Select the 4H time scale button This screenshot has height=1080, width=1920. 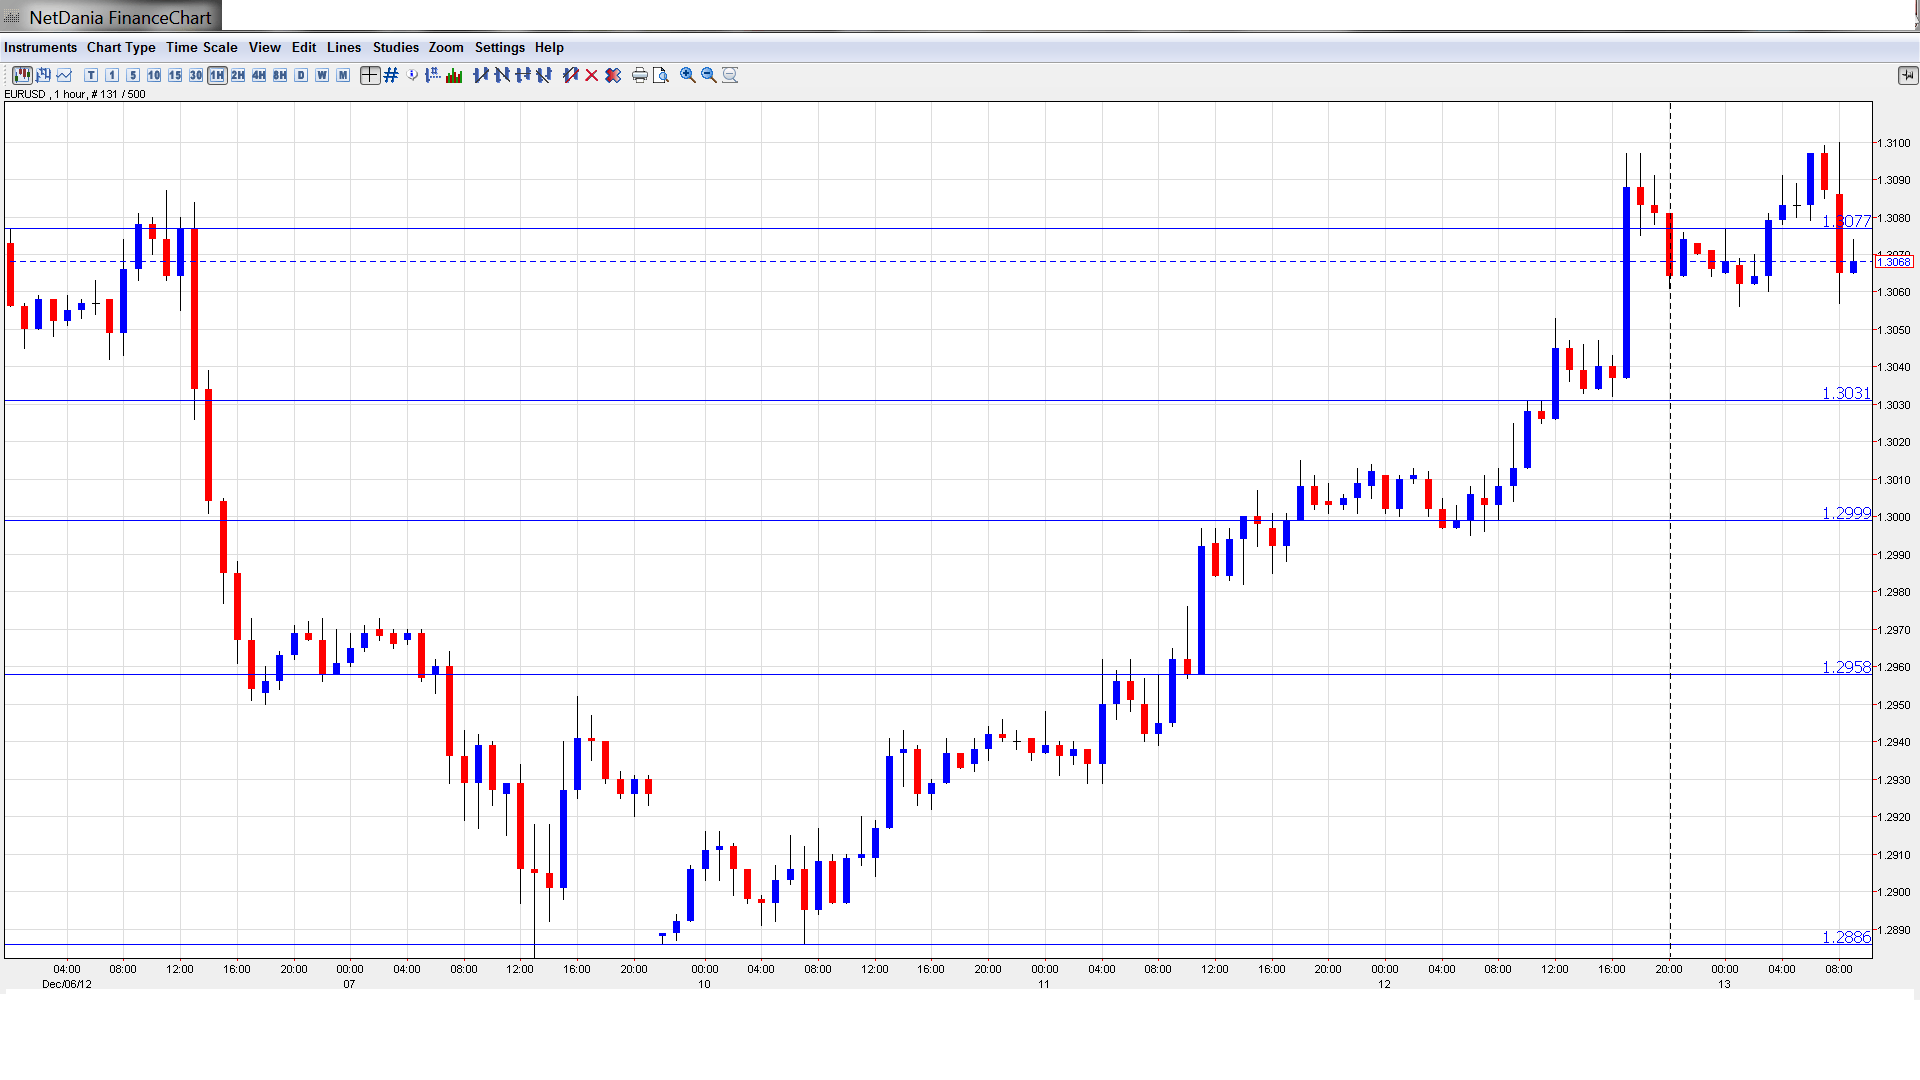(x=259, y=75)
